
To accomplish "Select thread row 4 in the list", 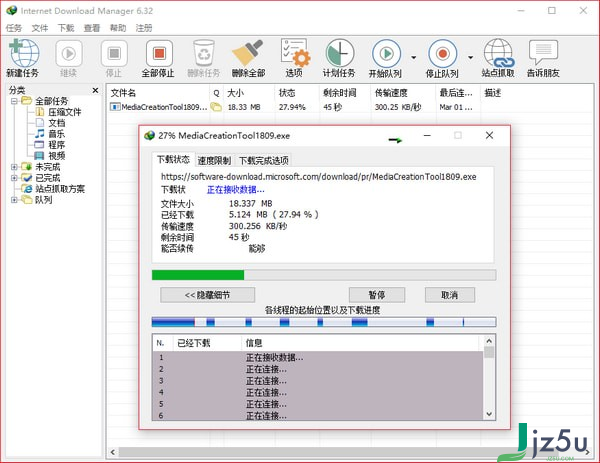I will 318,393.
